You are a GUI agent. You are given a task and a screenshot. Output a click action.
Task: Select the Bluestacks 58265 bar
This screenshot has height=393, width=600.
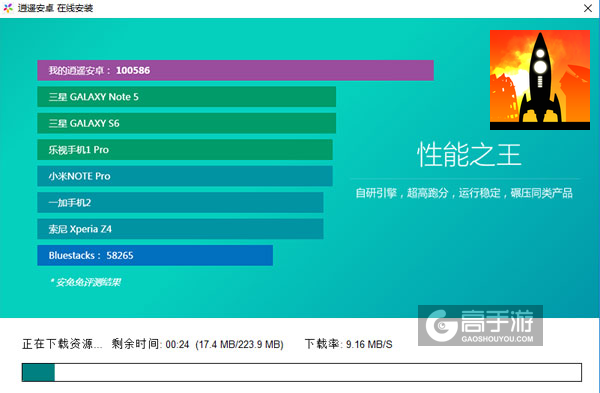pos(155,255)
